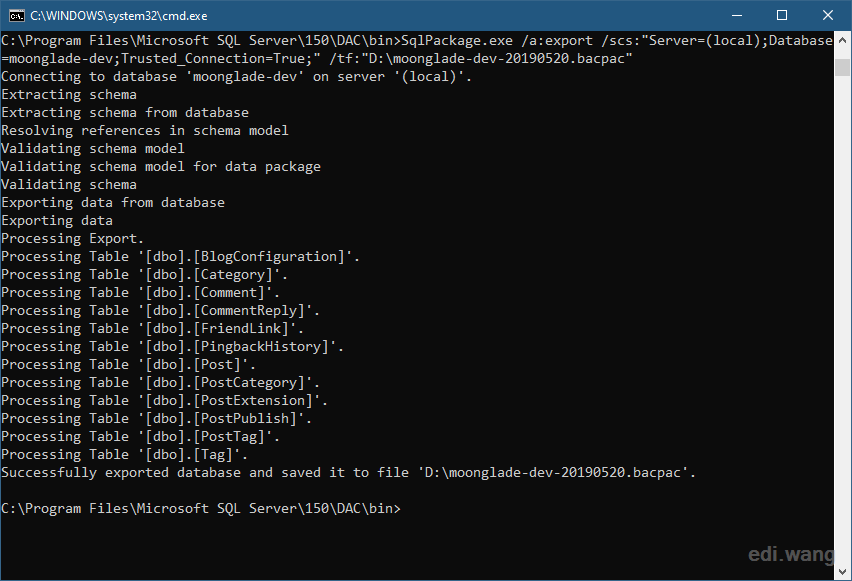
Task: Close the cmd.exe window
Action: [828, 15]
